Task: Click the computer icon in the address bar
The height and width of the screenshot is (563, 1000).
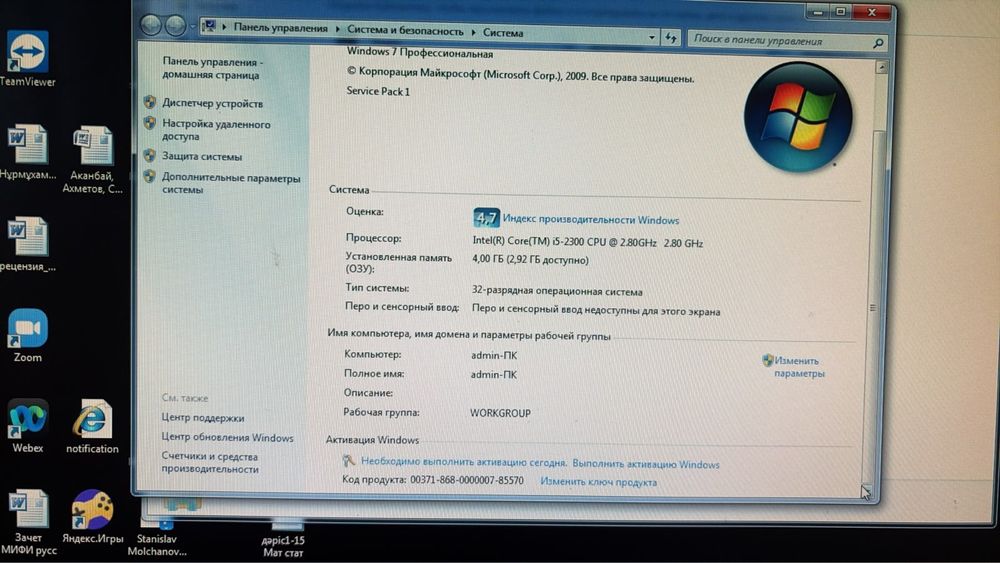Action: (x=208, y=26)
